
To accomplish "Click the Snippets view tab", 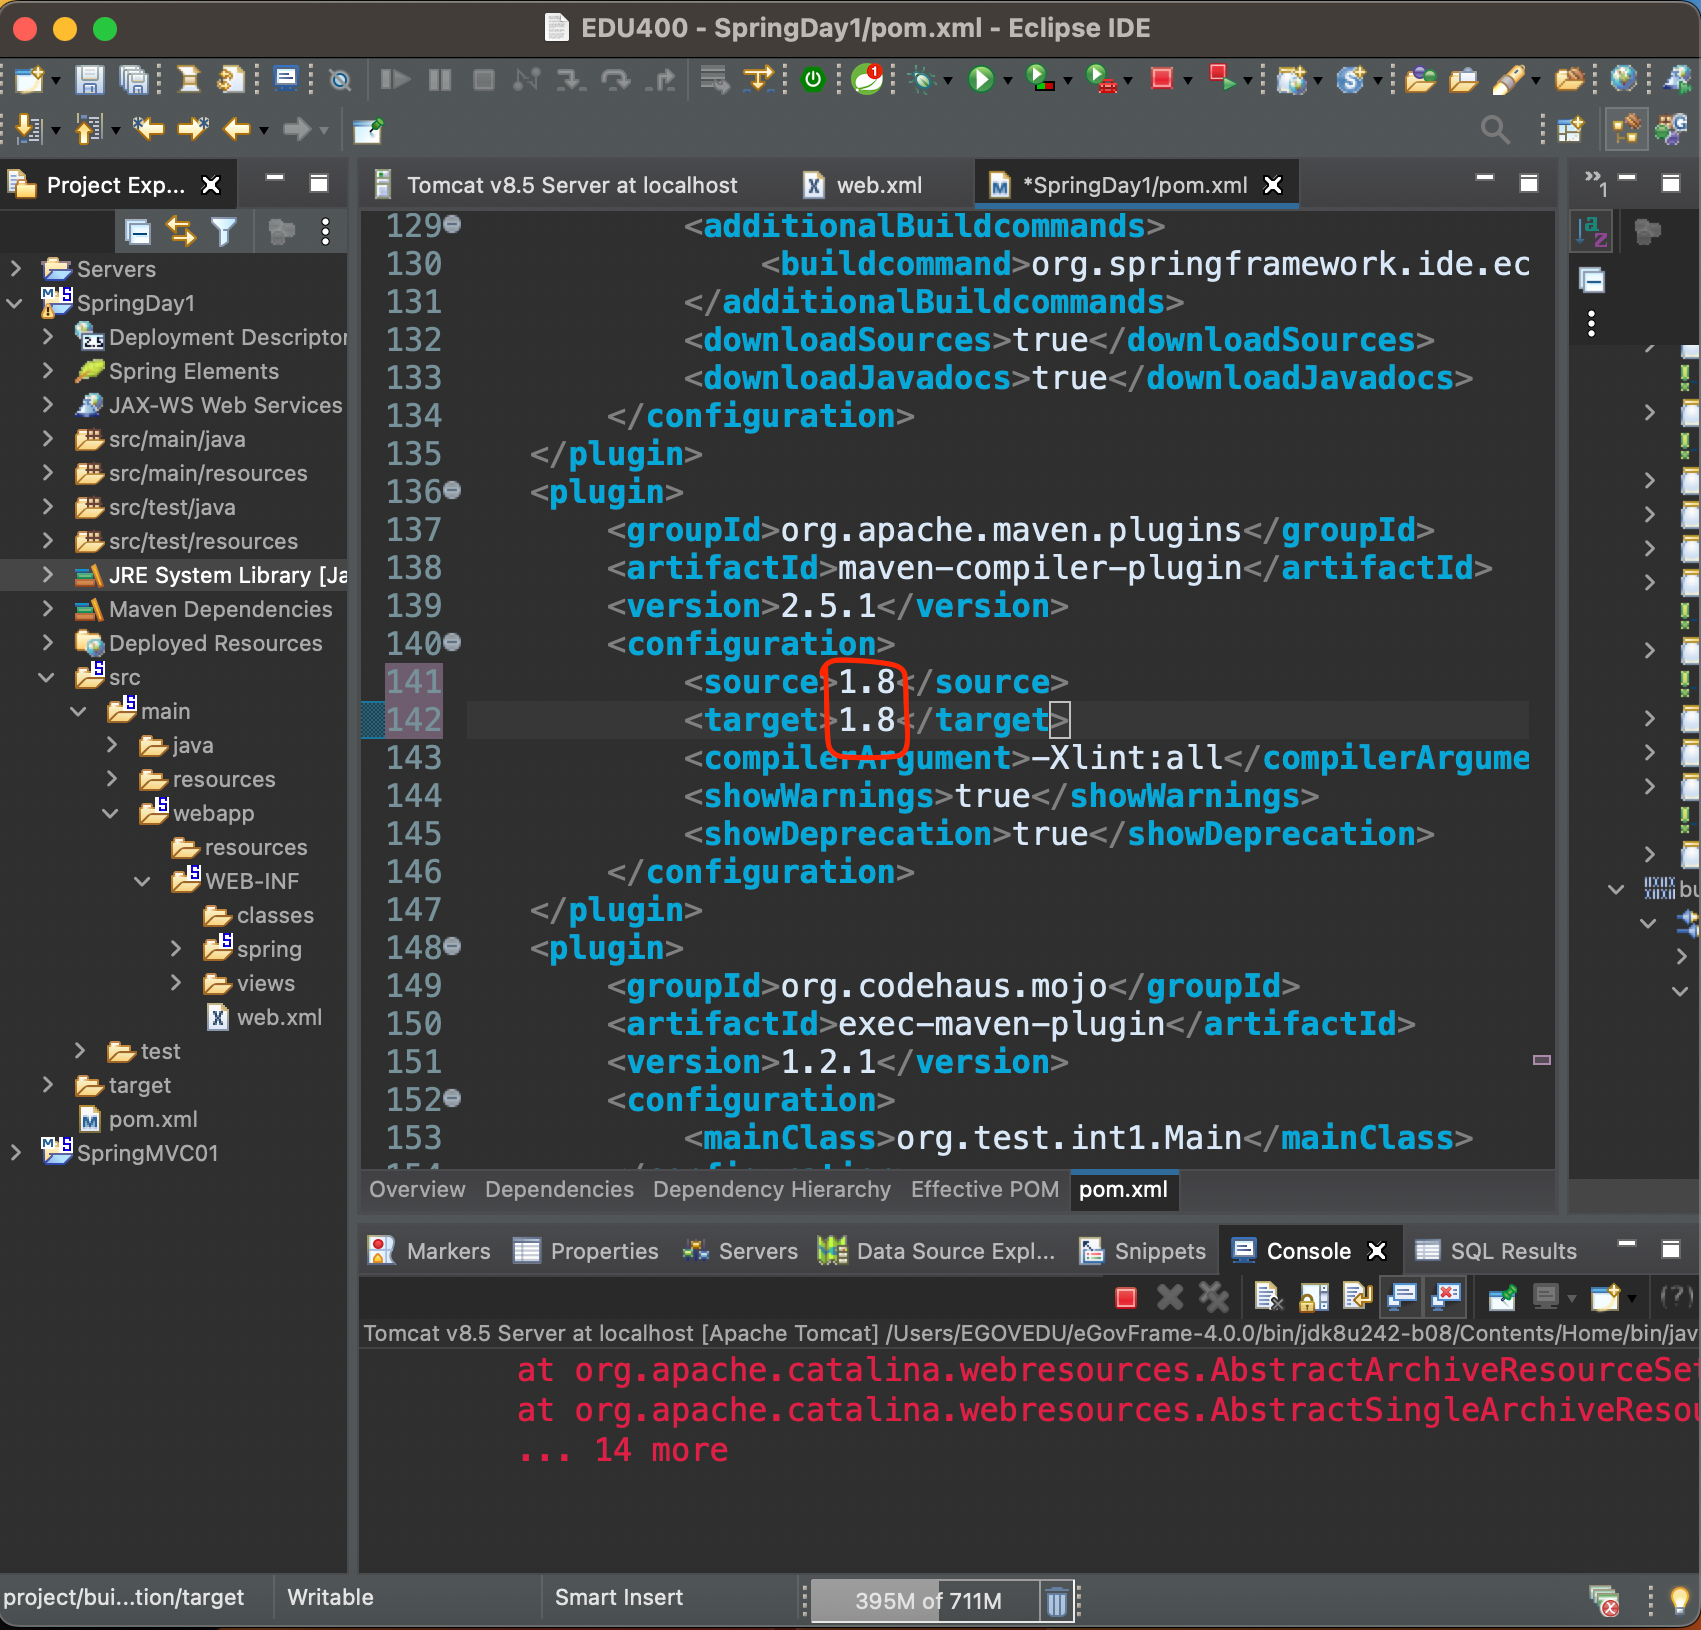I will click(x=1143, y=1251).
